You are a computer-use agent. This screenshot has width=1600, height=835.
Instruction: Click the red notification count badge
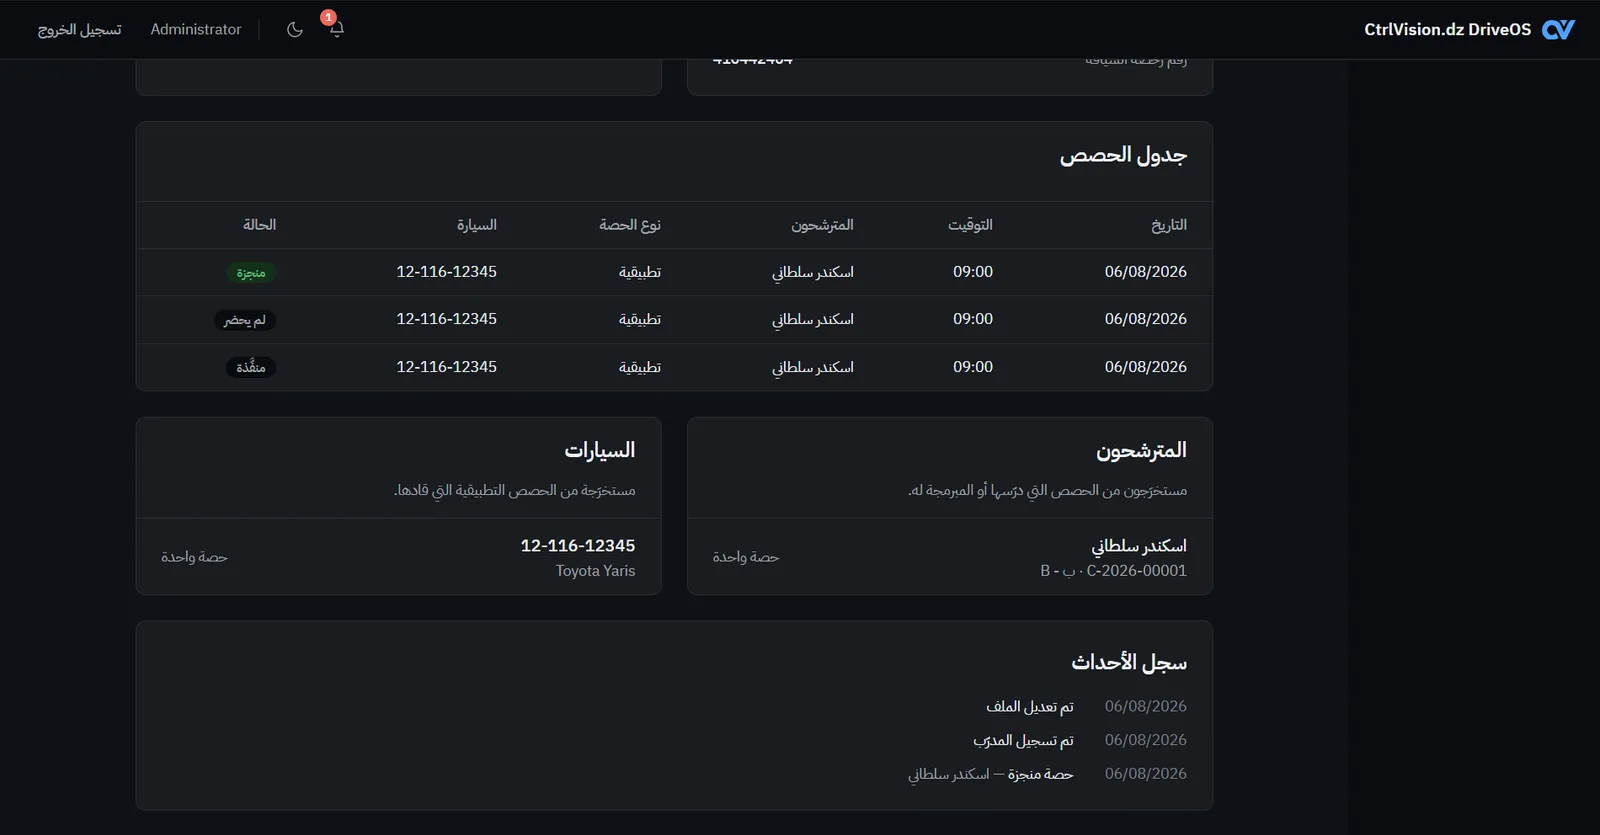tap(328, 17)
